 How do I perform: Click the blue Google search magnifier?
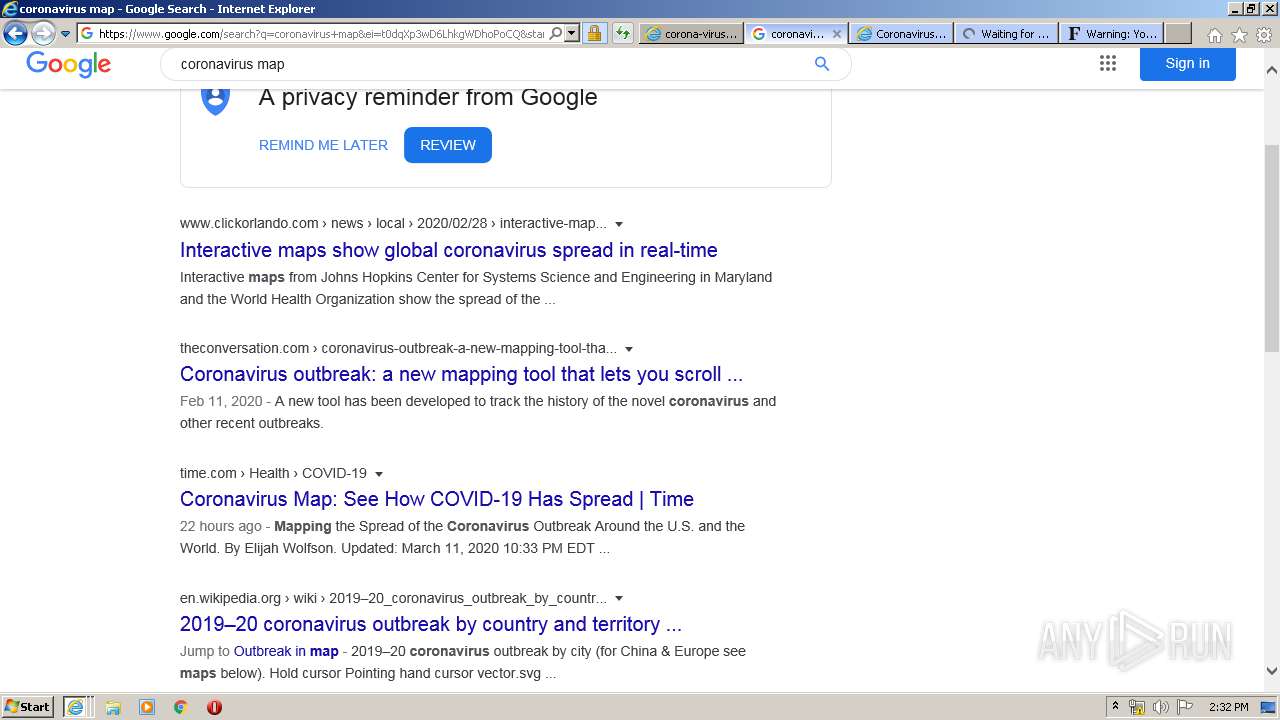click(x=822, y=63)
